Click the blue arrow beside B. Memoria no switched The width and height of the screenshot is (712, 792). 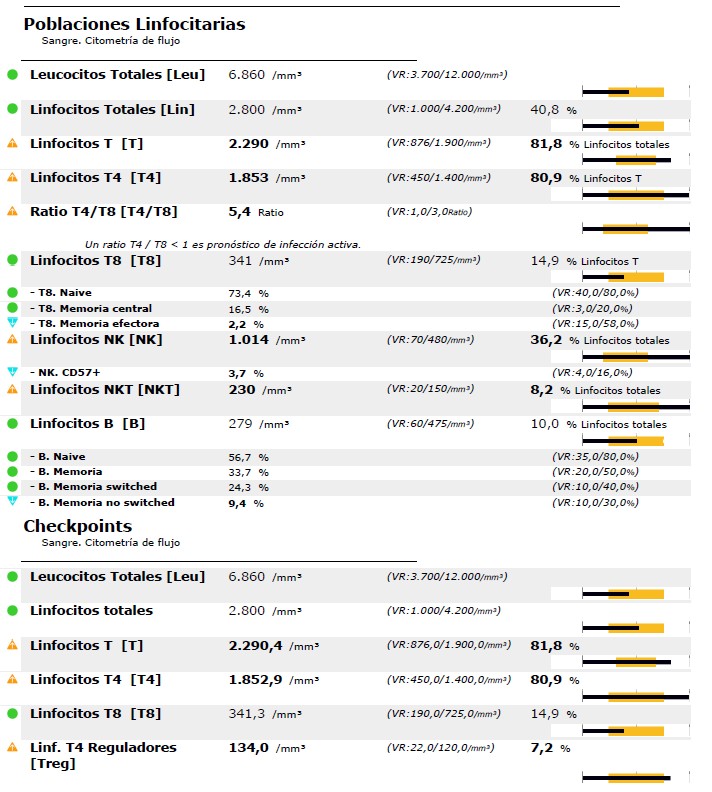(12, 502)
